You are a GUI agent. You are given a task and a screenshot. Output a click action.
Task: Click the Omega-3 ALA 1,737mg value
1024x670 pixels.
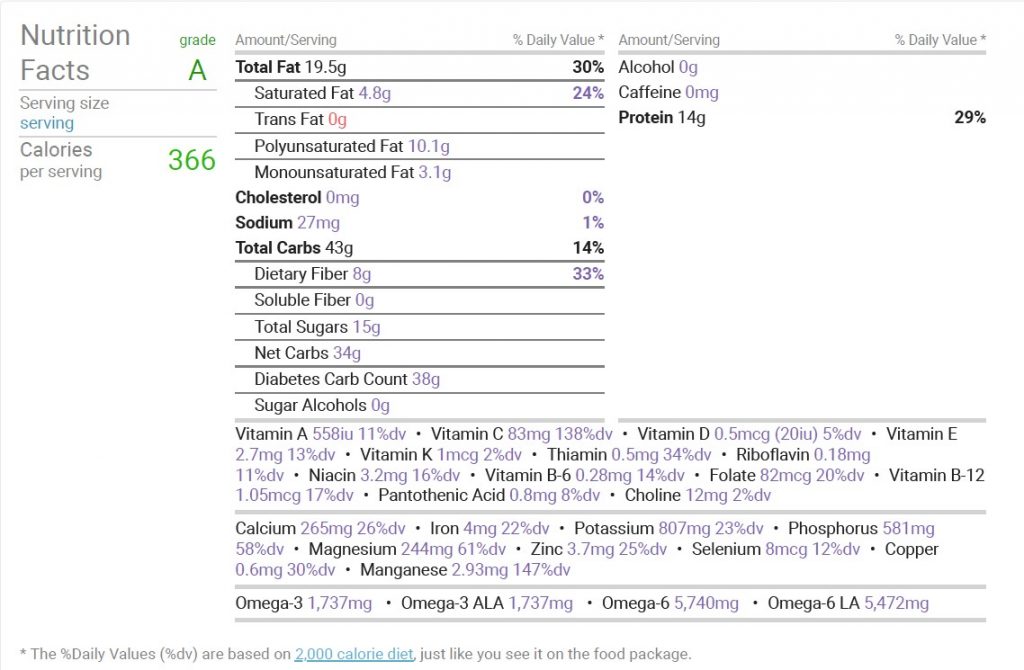540,603
